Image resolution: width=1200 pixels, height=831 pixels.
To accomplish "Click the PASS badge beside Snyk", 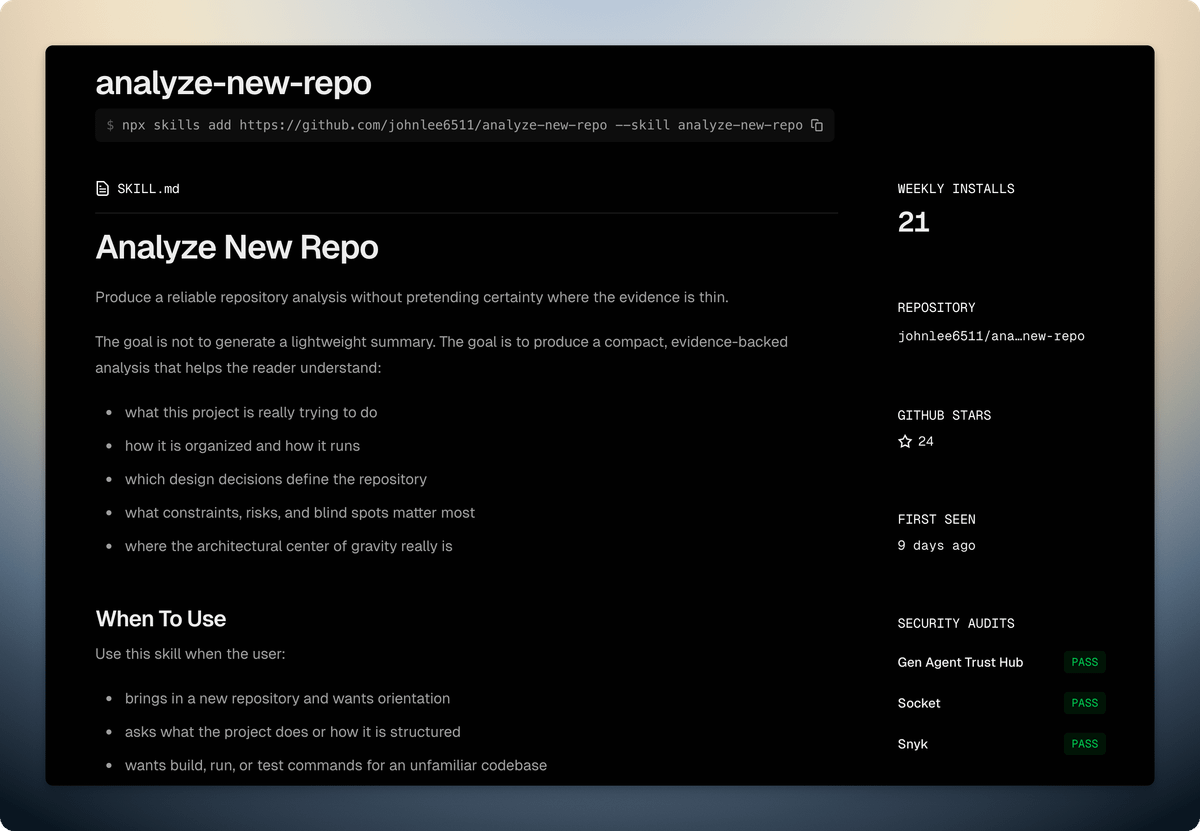I will [1084, 744].
